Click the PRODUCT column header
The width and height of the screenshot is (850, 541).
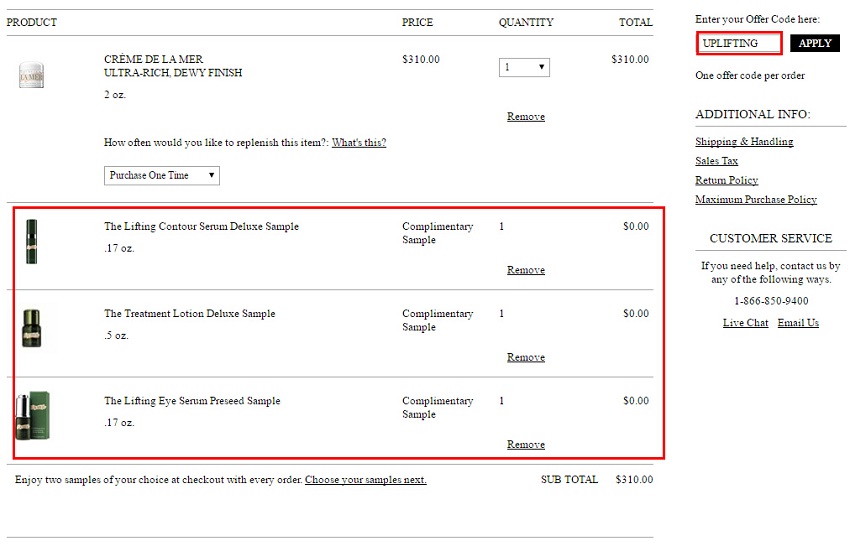click(31, 22)
